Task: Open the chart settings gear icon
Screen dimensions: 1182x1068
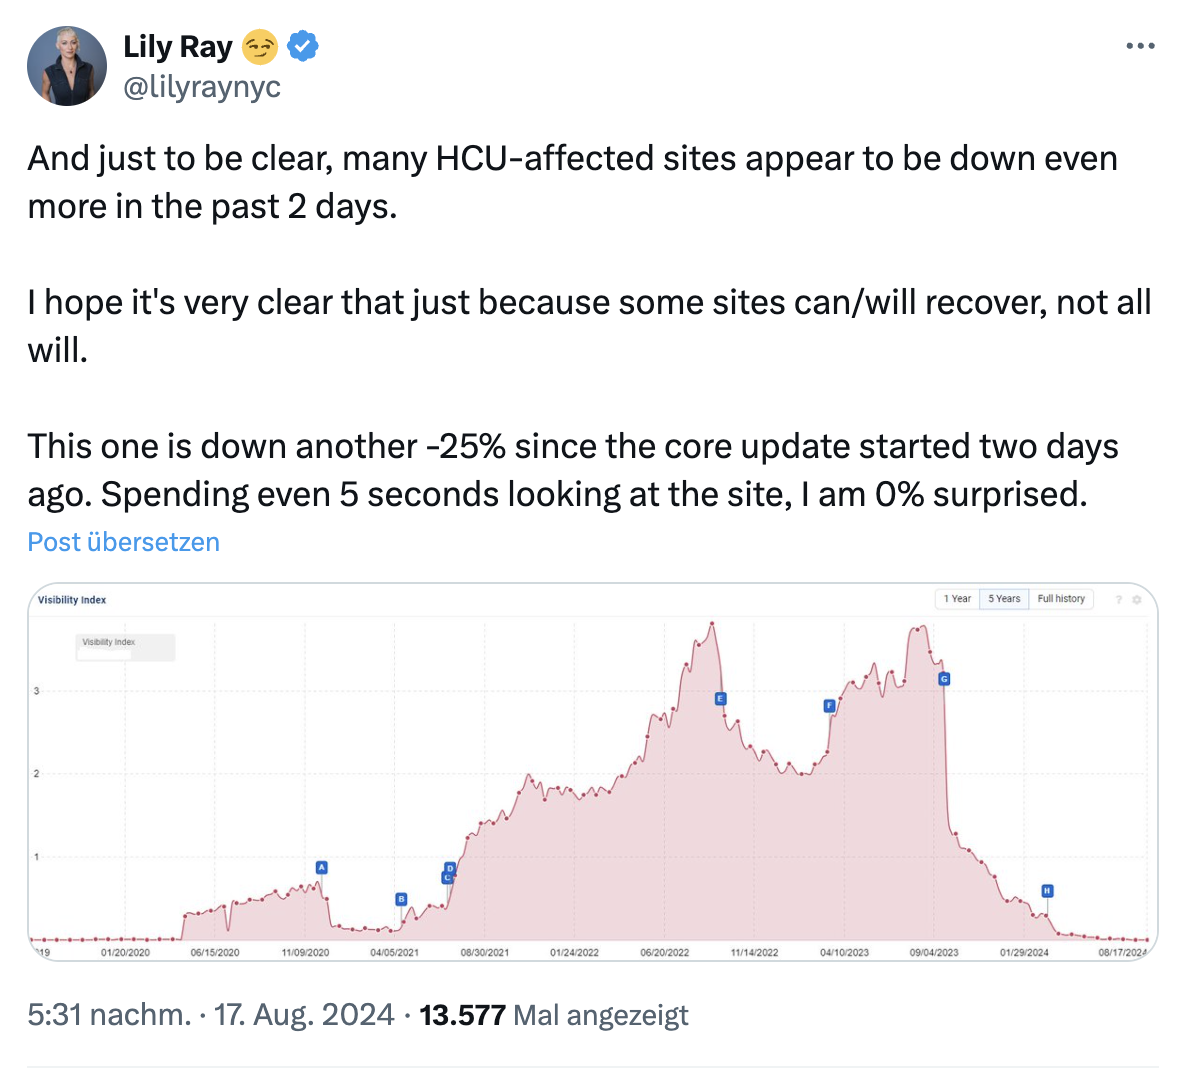Action: (1137, 598)
